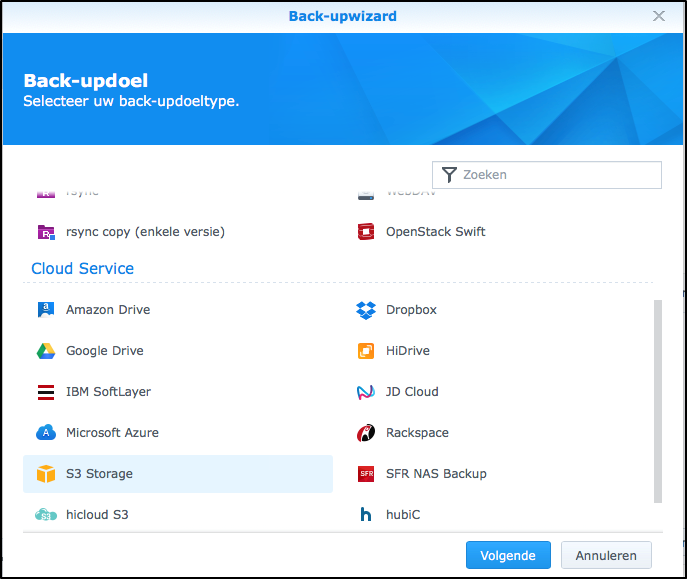687x579 pixels.
Task: Click the vertical scrollbar in the list
Action: pyautogui.click(x=657, y=400)
